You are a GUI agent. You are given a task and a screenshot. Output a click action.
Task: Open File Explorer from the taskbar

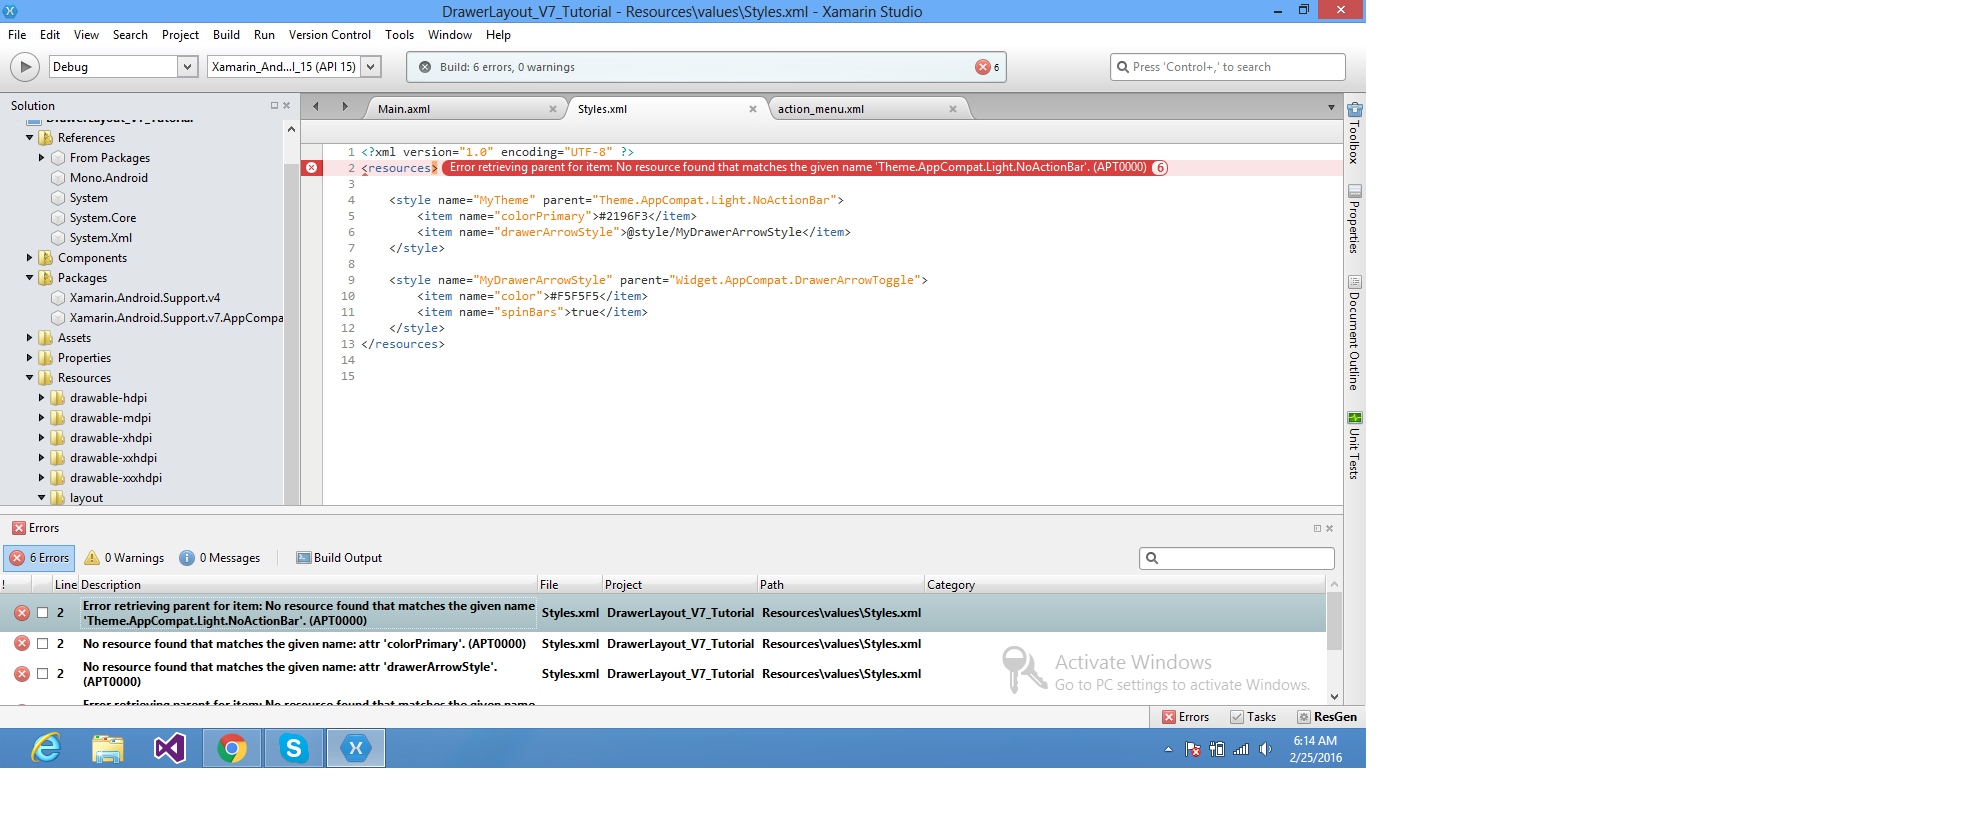click(x=108, y=748)
